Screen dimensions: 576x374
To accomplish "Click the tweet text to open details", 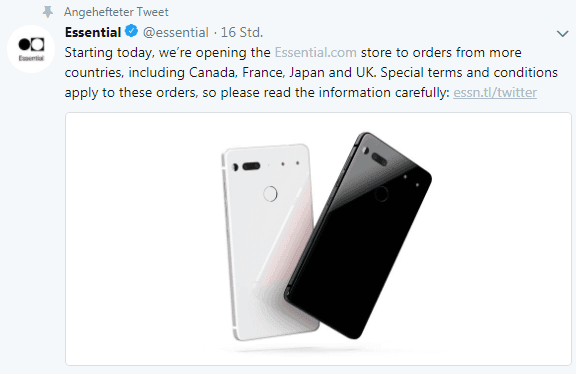I will tap(311, 72).
